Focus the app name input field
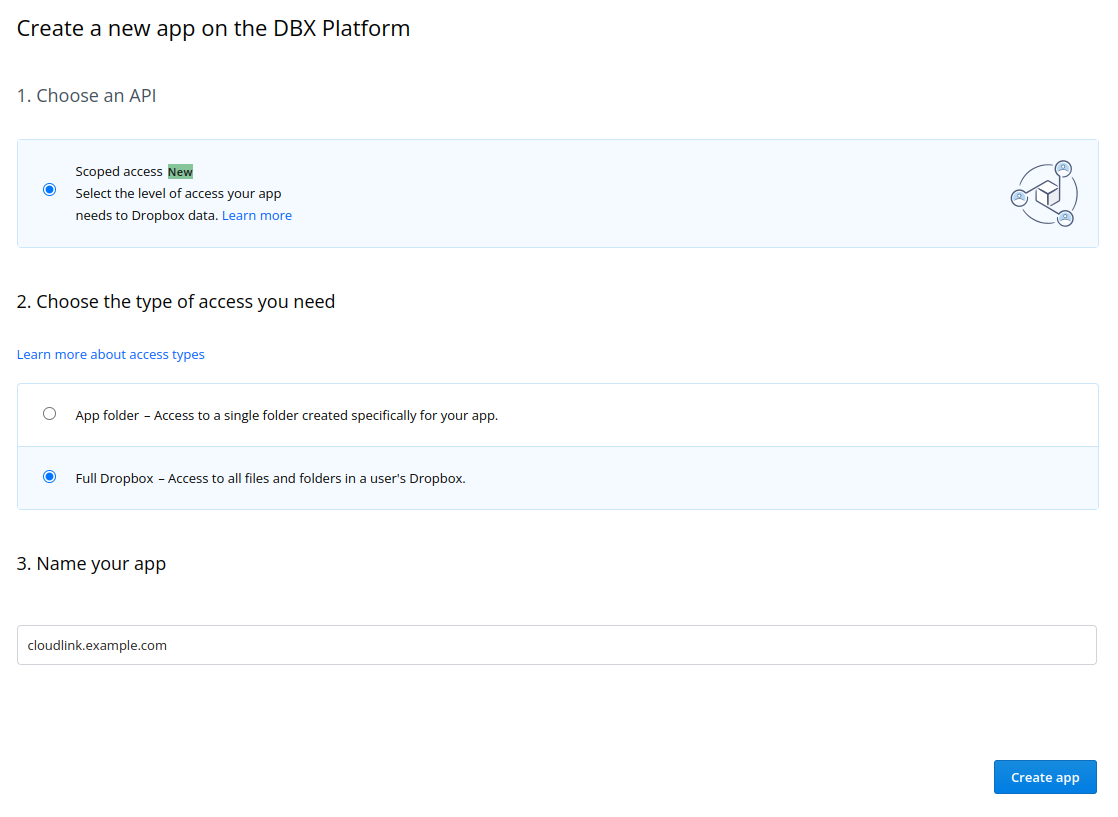The image size is (1118, 817). click(x=556, y=645)
